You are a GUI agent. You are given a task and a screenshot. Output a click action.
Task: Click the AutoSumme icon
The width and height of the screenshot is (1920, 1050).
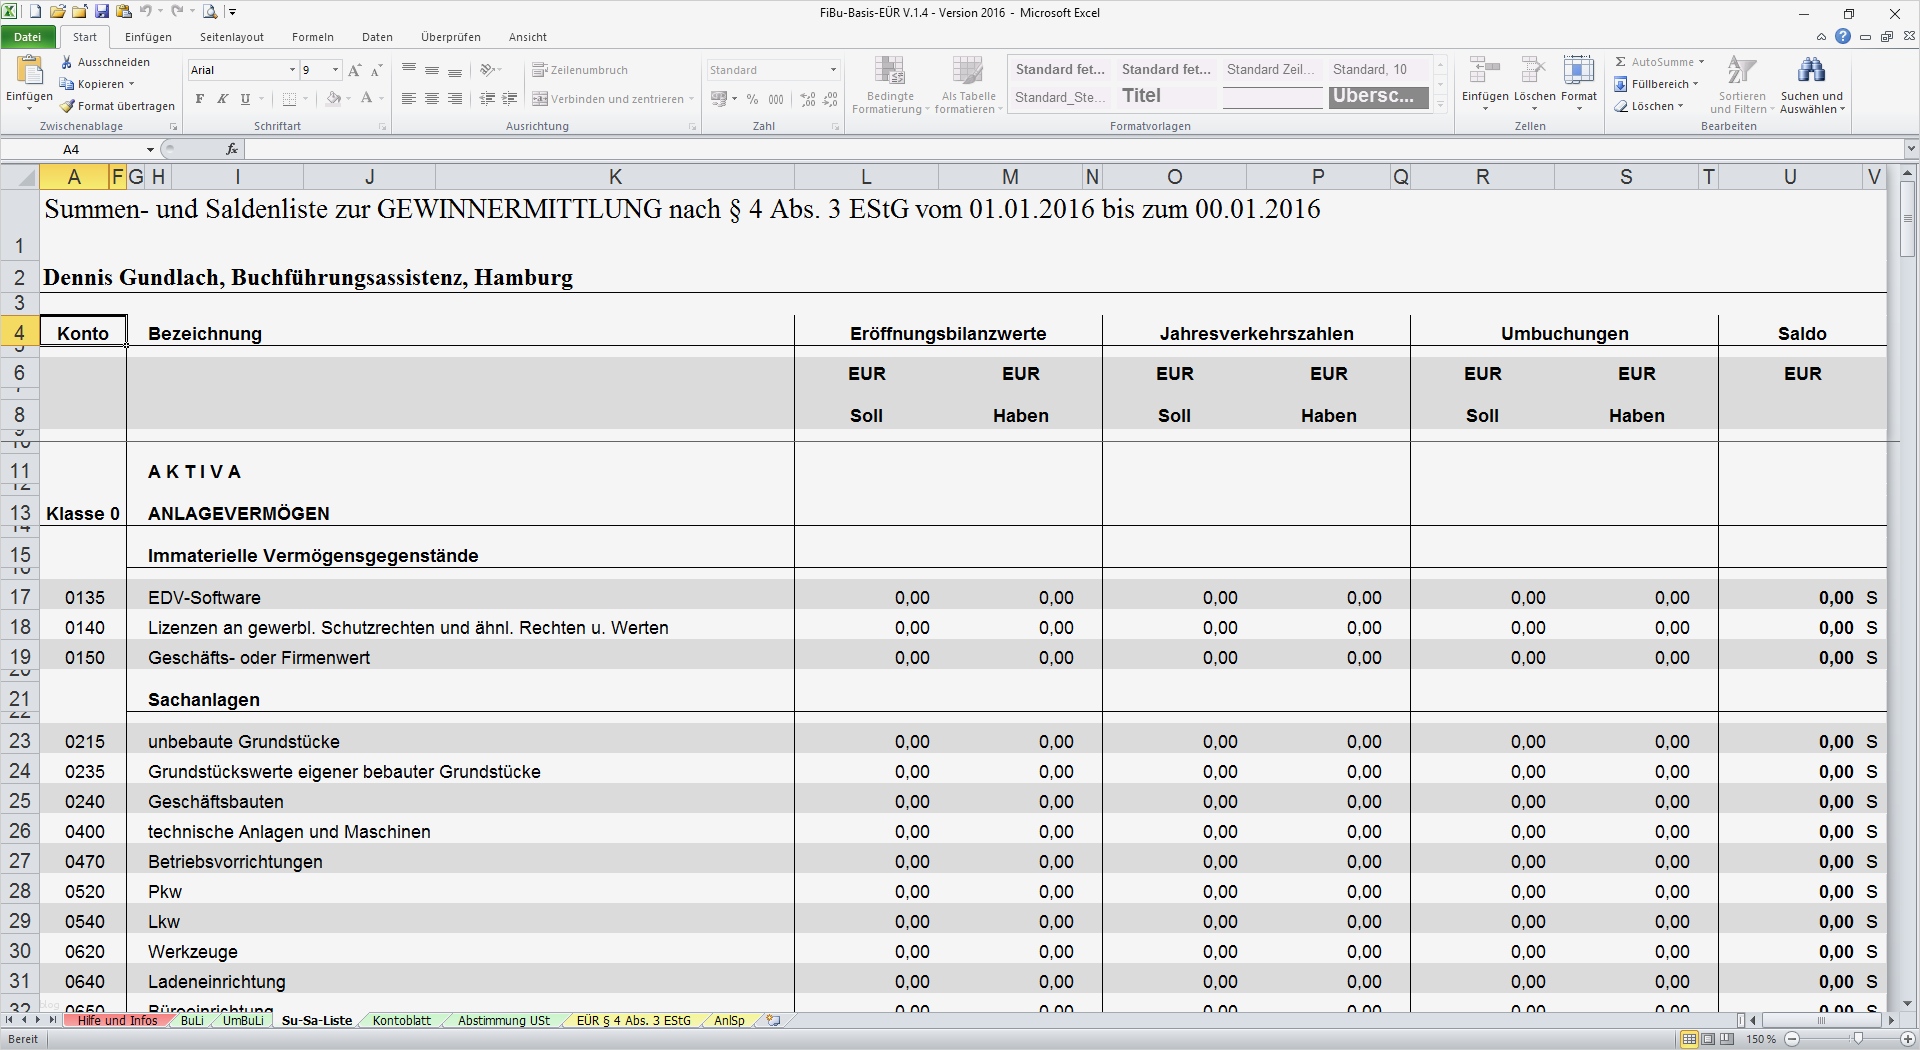click(x=1622, y=61)
